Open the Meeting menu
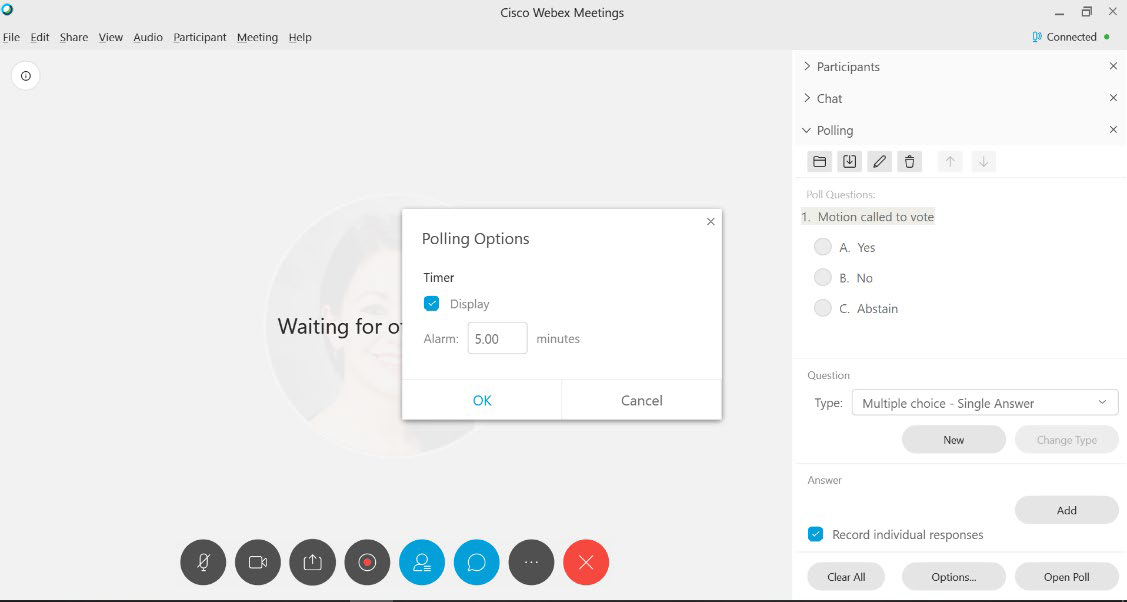 click(x=257, y=37)
